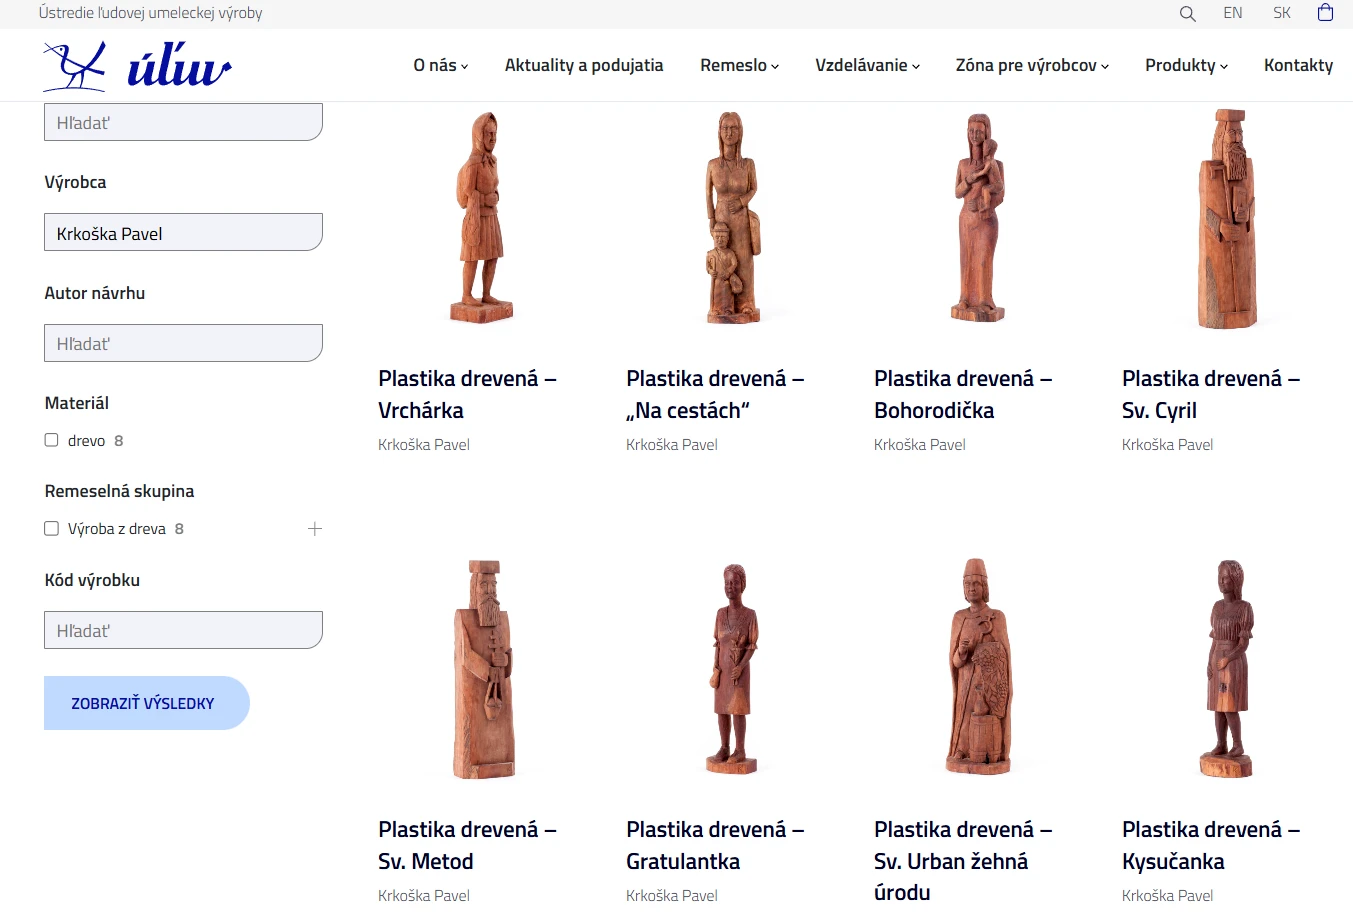The height and width of the screenshot is (912, 1353).
Task: Expand Výroba z dreva plus icon
Action: [315, 529]
